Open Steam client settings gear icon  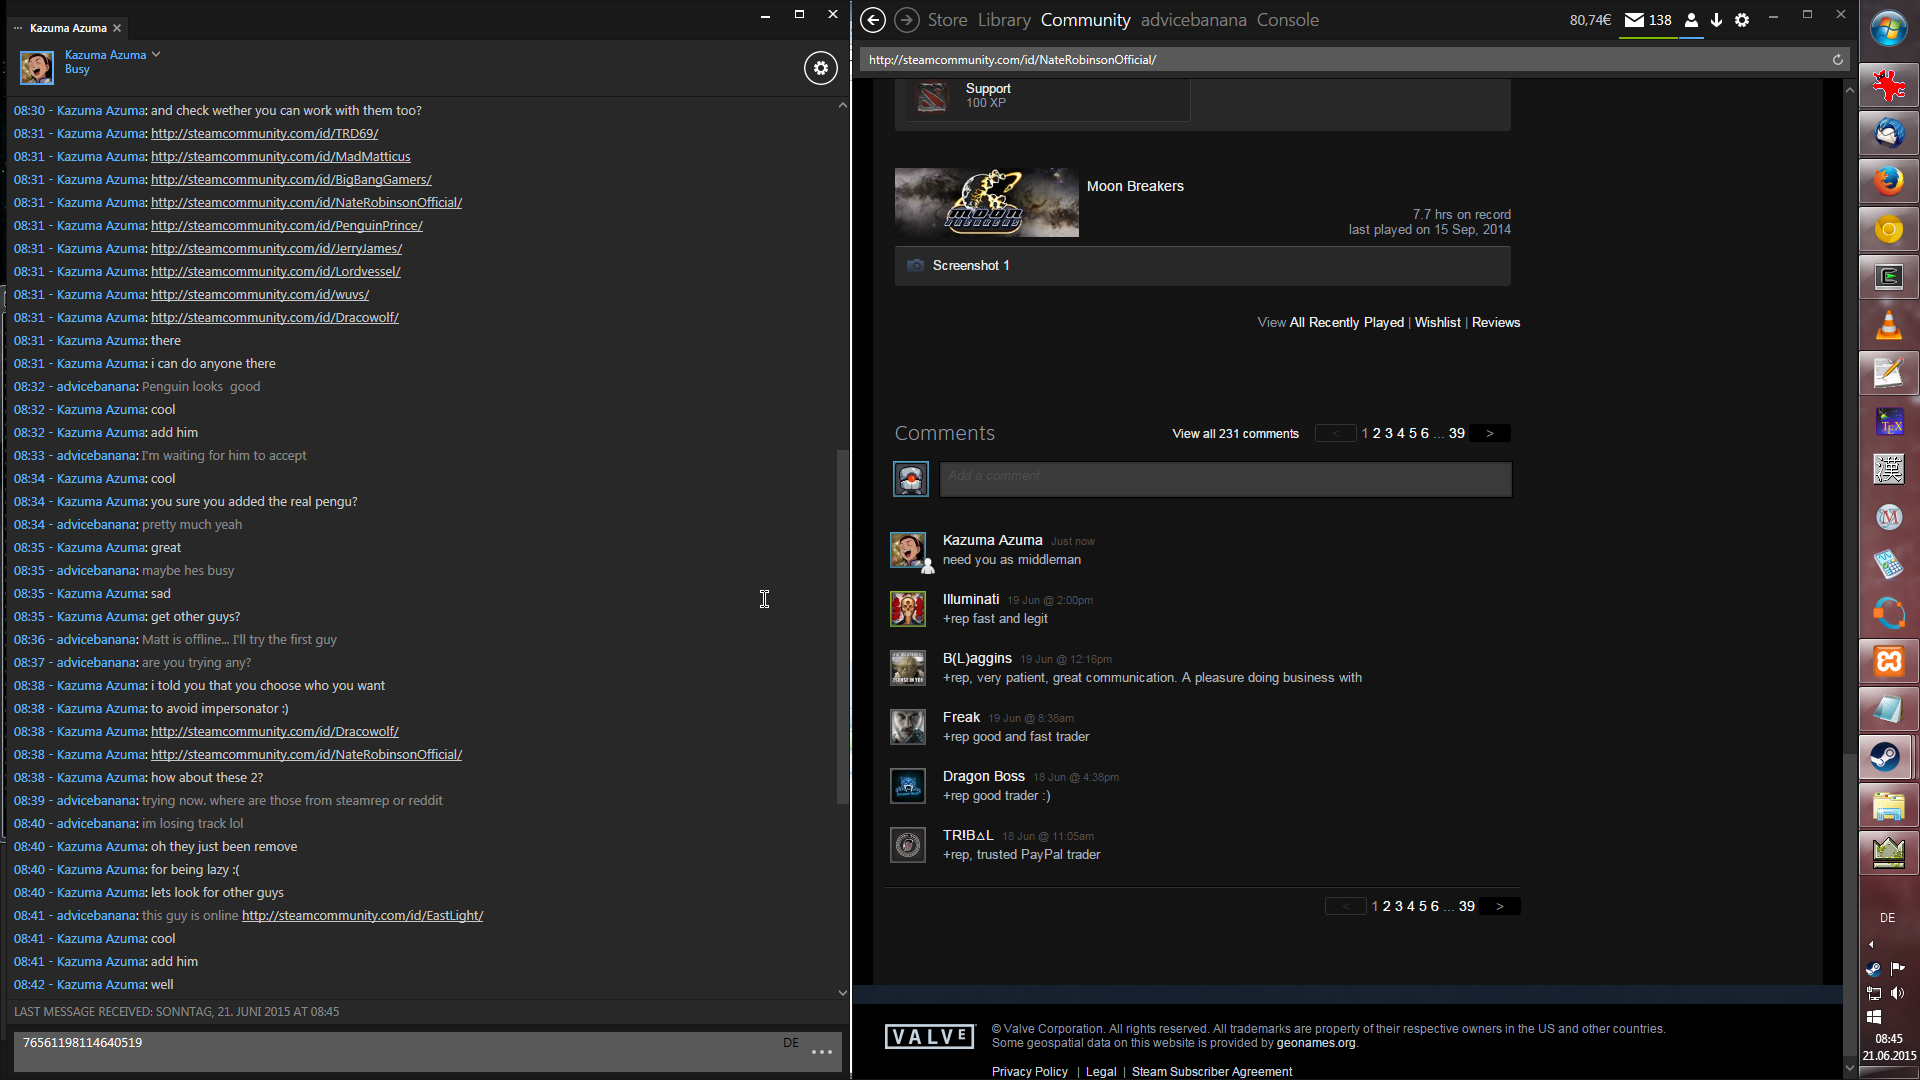coord(1742,20)
